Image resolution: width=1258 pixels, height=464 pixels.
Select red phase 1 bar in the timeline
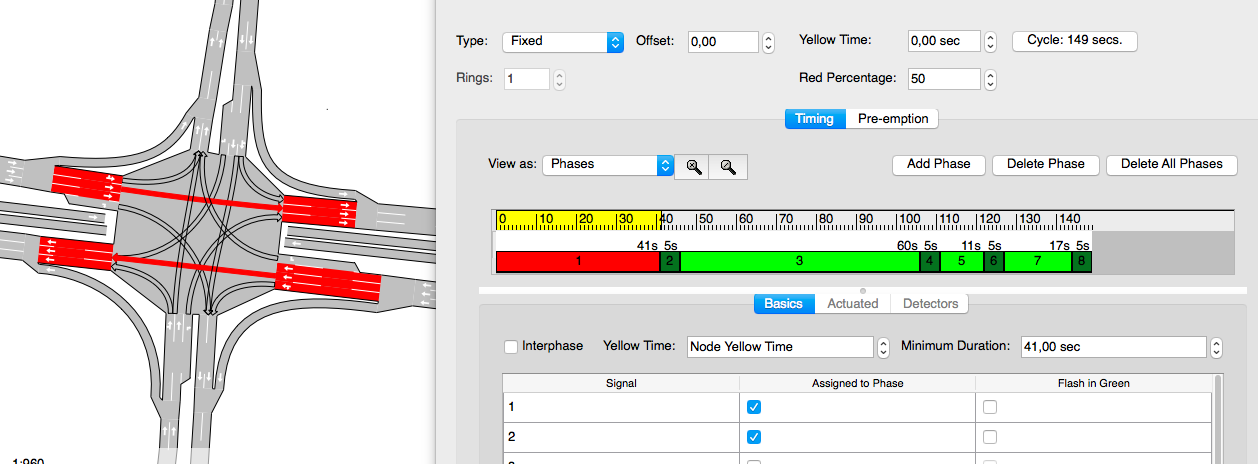click(577, 262)
